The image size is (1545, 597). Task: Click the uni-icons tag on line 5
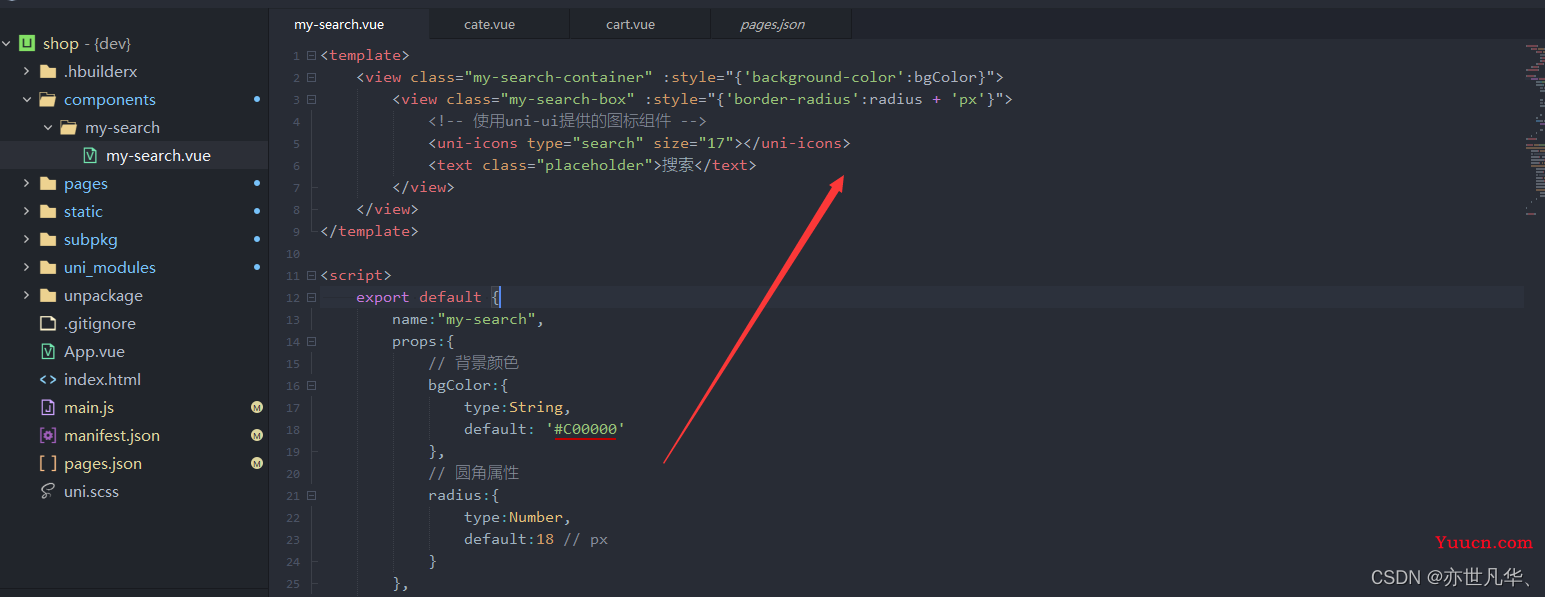tap(639, 143)
